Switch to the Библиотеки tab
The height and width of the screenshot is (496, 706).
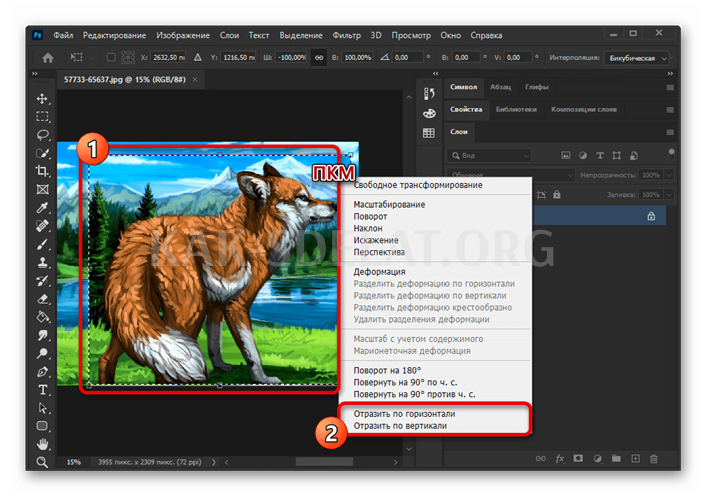tap(516, 109)
